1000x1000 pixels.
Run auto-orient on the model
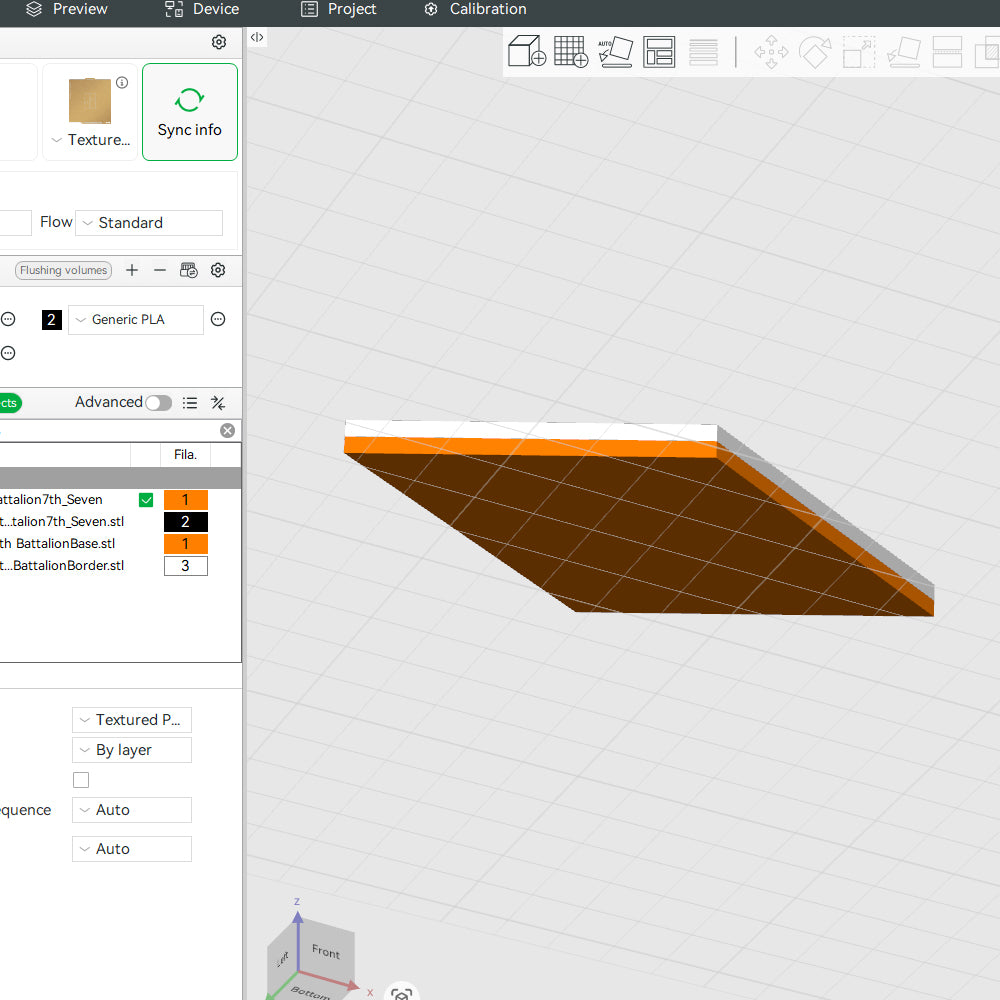tap(615, 51)
